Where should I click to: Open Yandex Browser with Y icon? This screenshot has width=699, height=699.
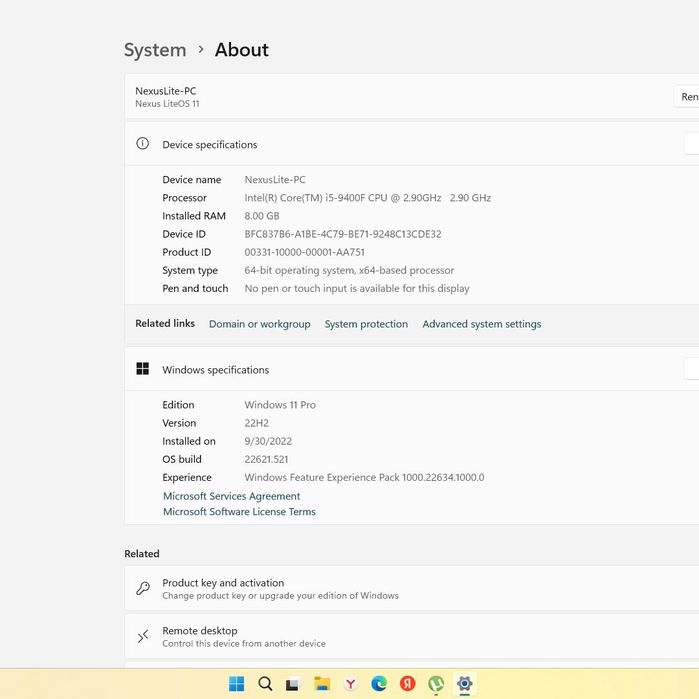tap(350, 683)
